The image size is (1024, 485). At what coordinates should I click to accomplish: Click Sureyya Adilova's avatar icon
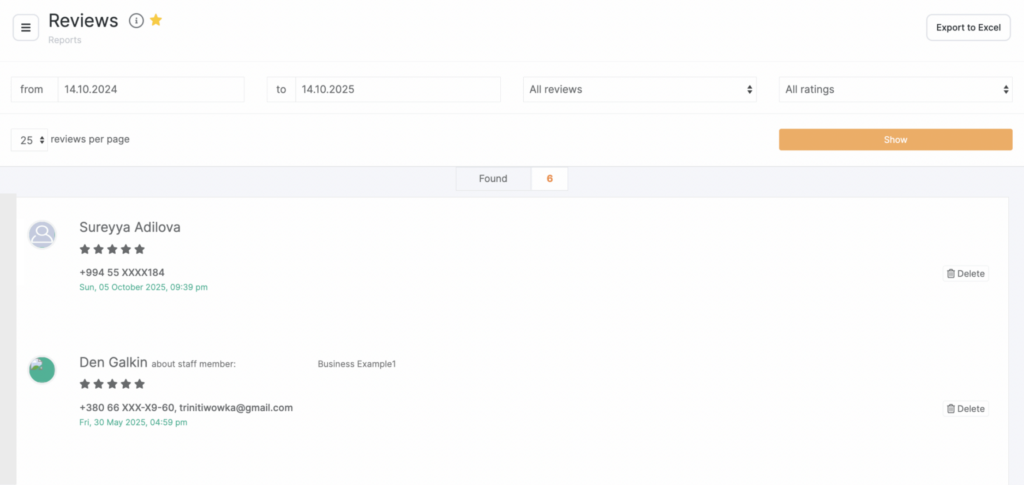[42, 235]
